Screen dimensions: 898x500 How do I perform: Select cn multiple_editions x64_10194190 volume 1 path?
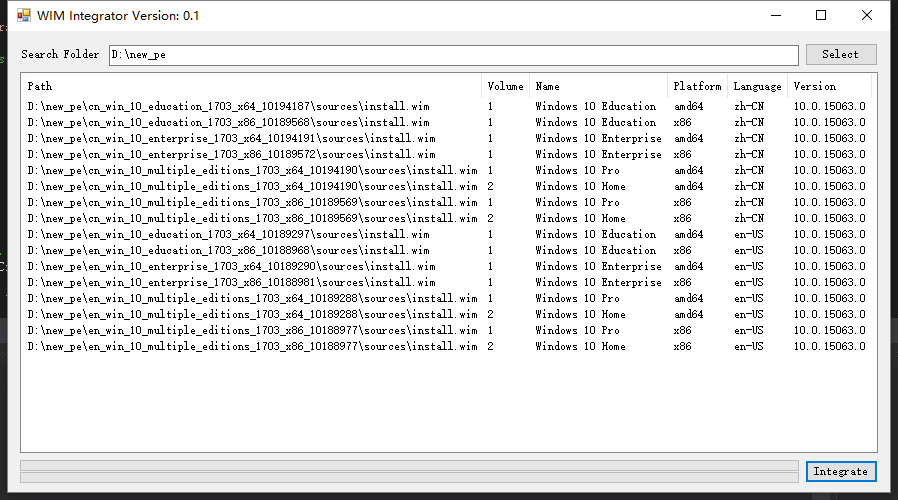[253, 171]
